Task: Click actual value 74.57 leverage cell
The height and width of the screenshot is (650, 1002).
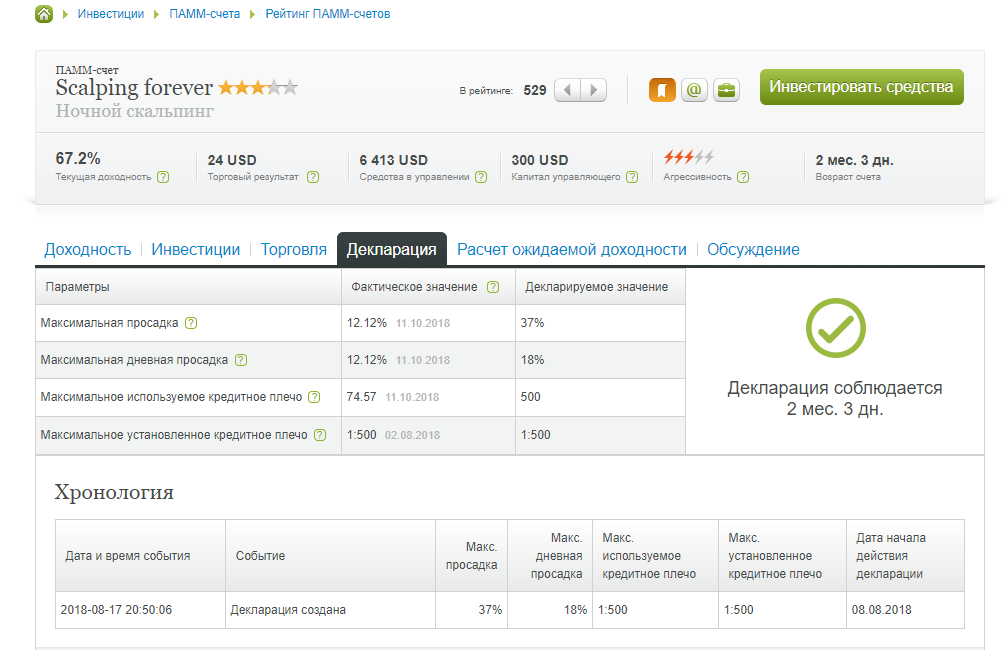Action: [x=428, y=397]
